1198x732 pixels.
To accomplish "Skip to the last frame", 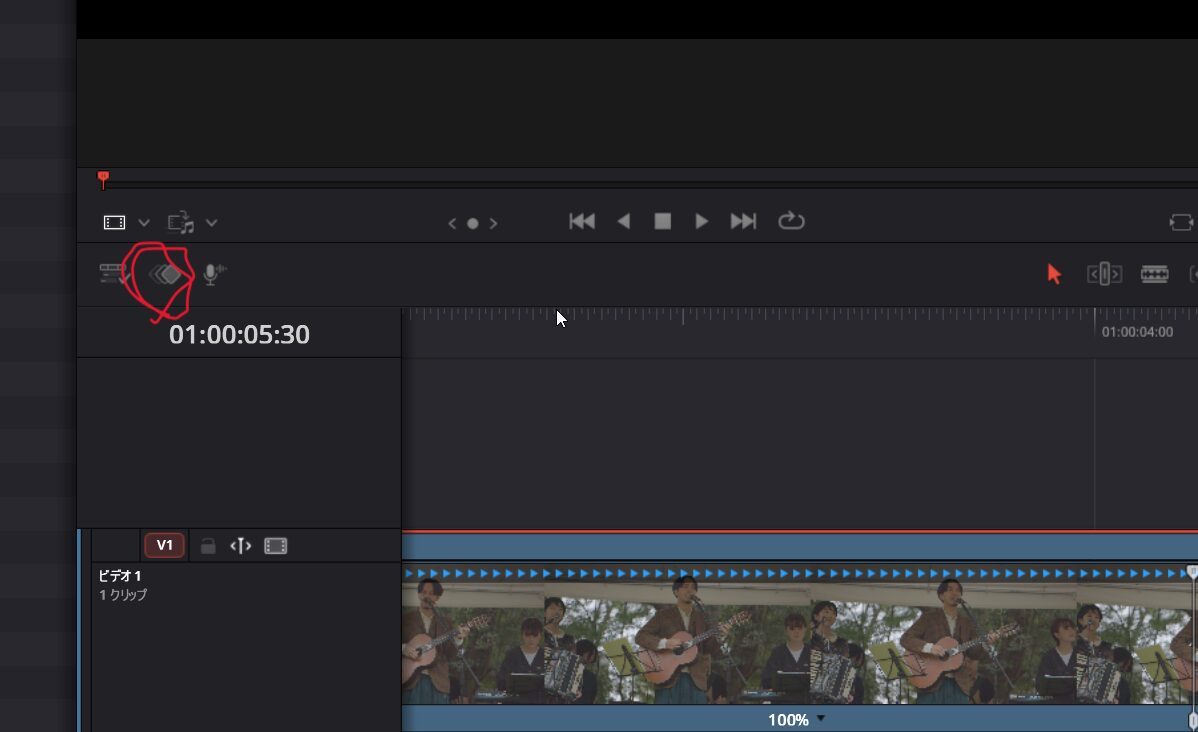I will tap(743, 222).
